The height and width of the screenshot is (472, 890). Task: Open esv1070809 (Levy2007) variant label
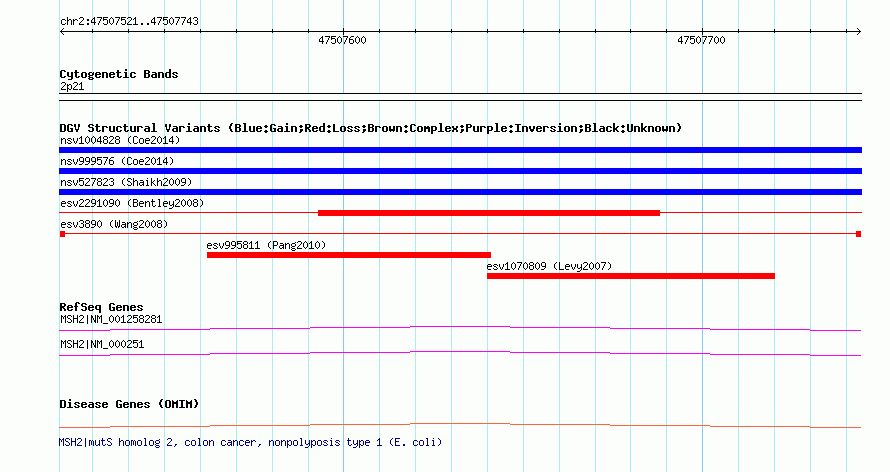coord(549,266)
